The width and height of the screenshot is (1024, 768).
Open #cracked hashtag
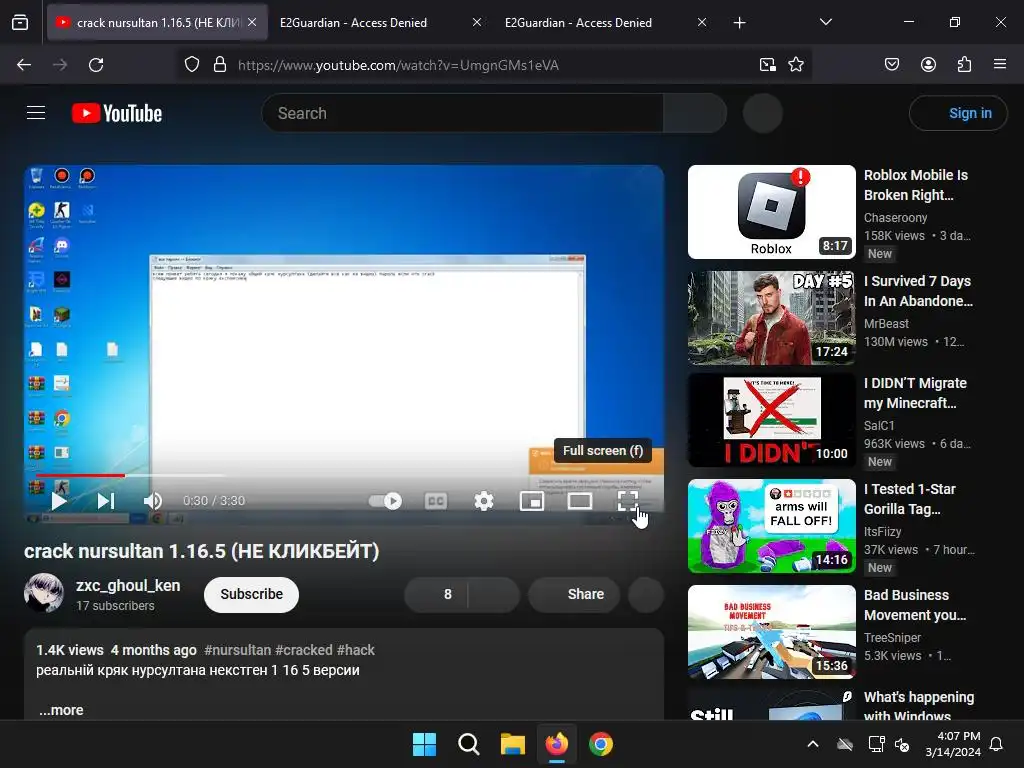[x=304, y=650]
